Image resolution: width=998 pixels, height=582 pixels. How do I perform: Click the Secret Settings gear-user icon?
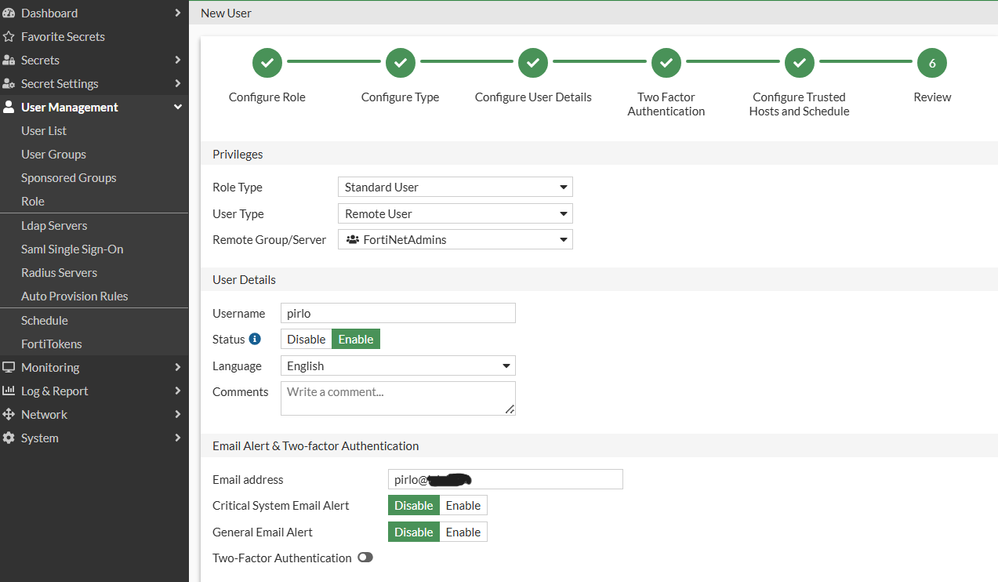pos(8,83)
